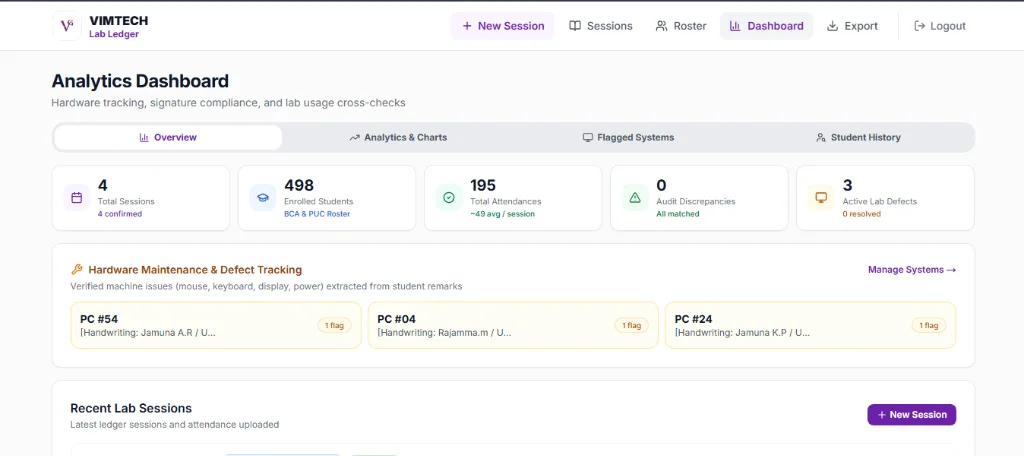Click the 'BCA & PUC Roster' text
The height and width of the screenshot is (456, 1024).
click(x=317, y=214)
